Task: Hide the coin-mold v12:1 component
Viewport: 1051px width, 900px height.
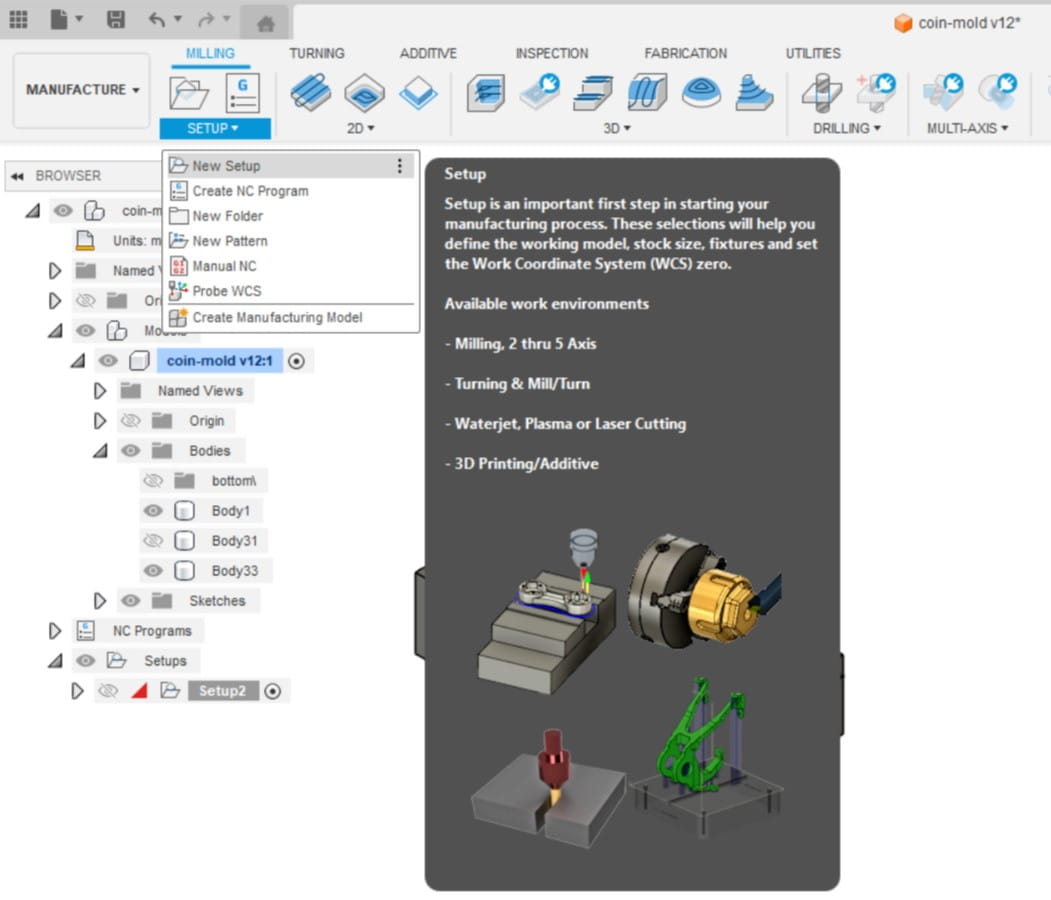Action: [108, 361]
